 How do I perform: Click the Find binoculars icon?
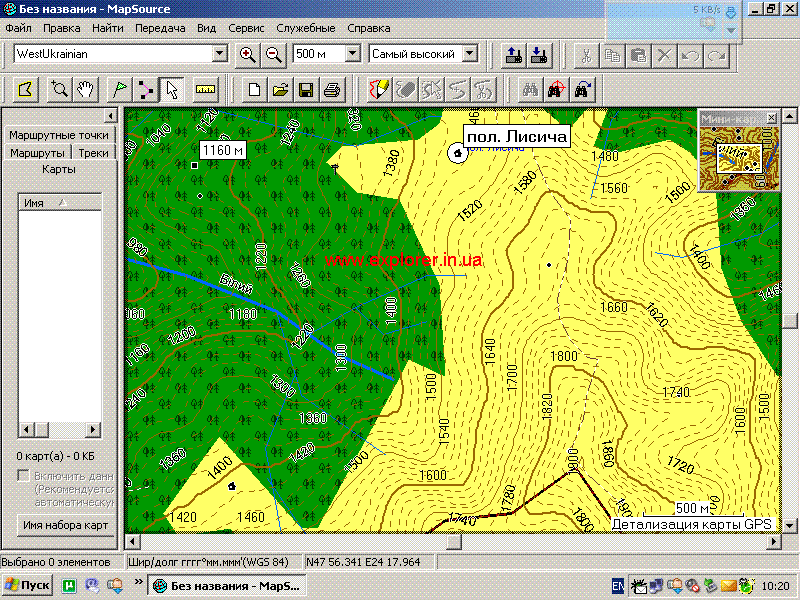533,89
